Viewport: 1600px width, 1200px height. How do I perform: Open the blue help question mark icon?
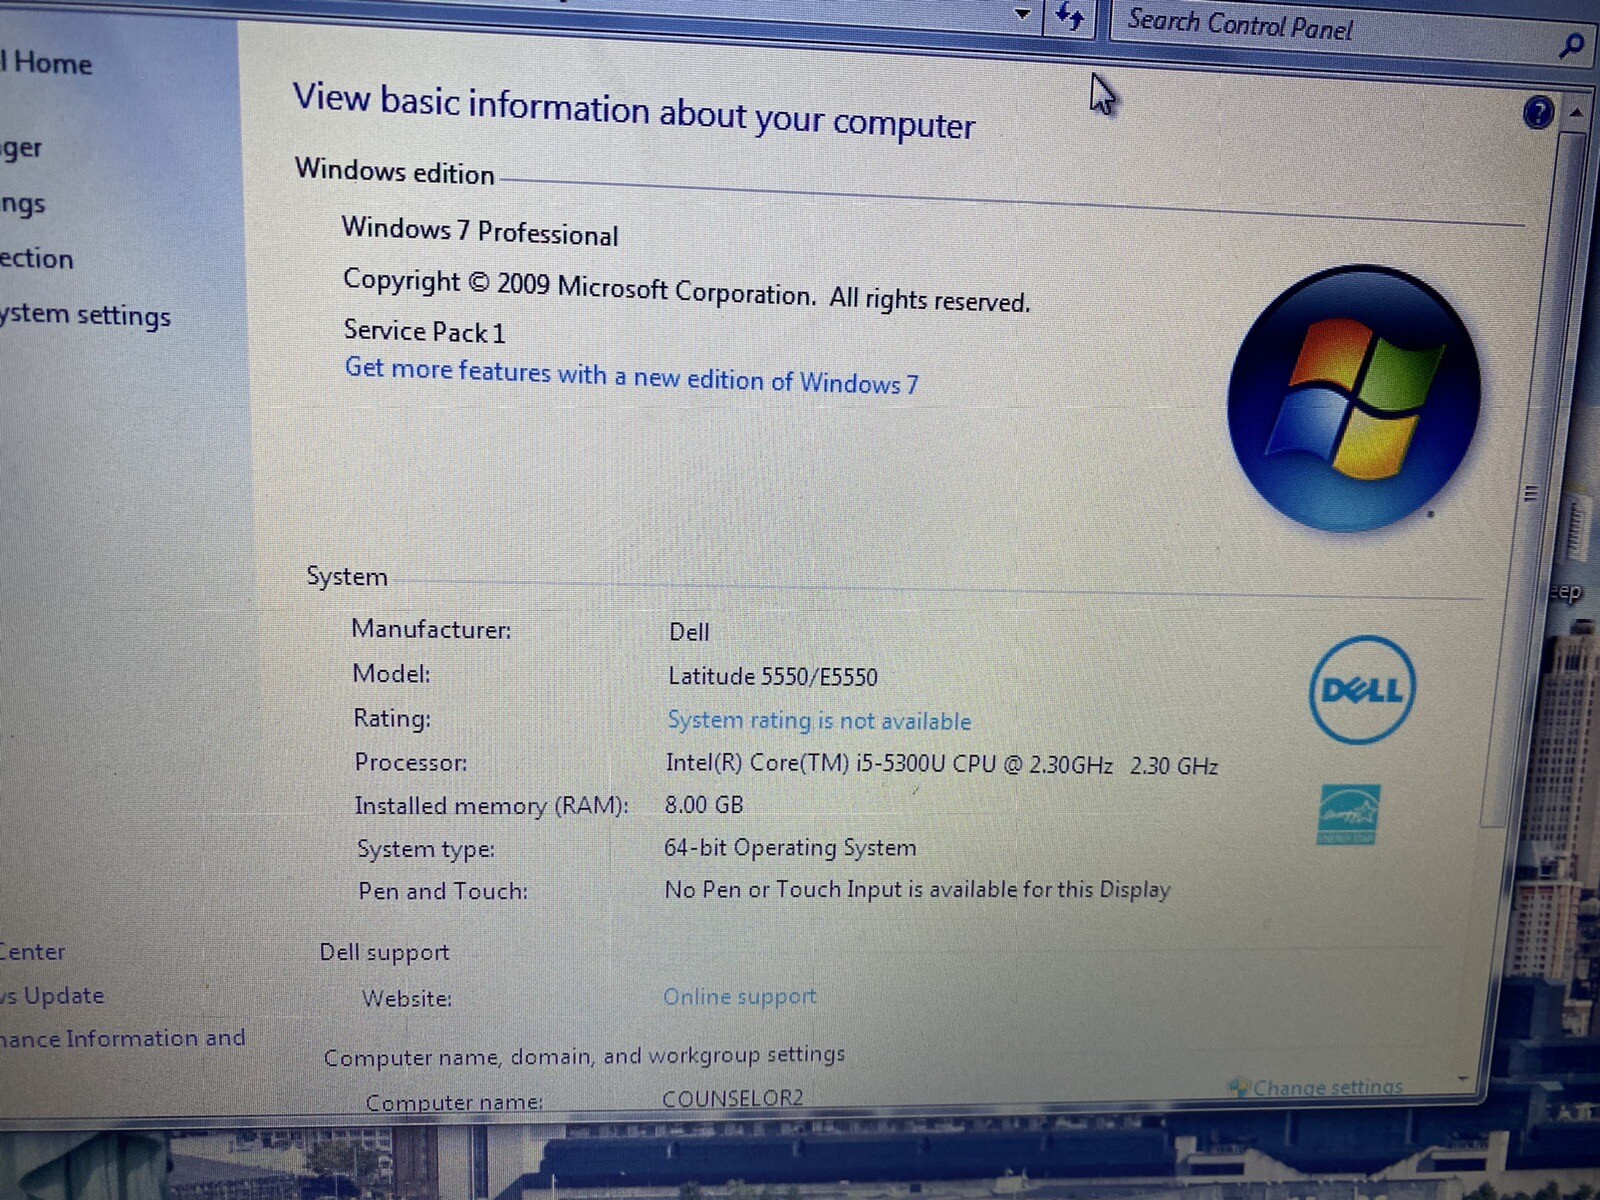(1538, 113)
